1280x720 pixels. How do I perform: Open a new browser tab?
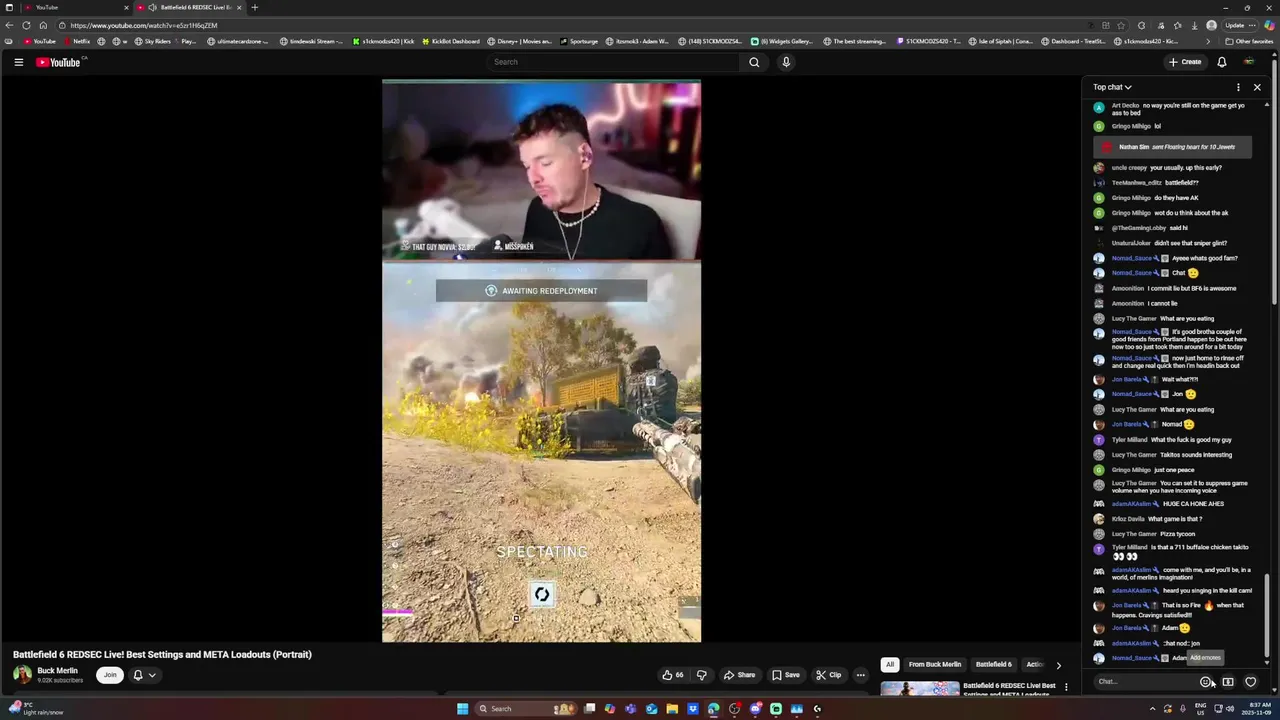coord(254,7)
